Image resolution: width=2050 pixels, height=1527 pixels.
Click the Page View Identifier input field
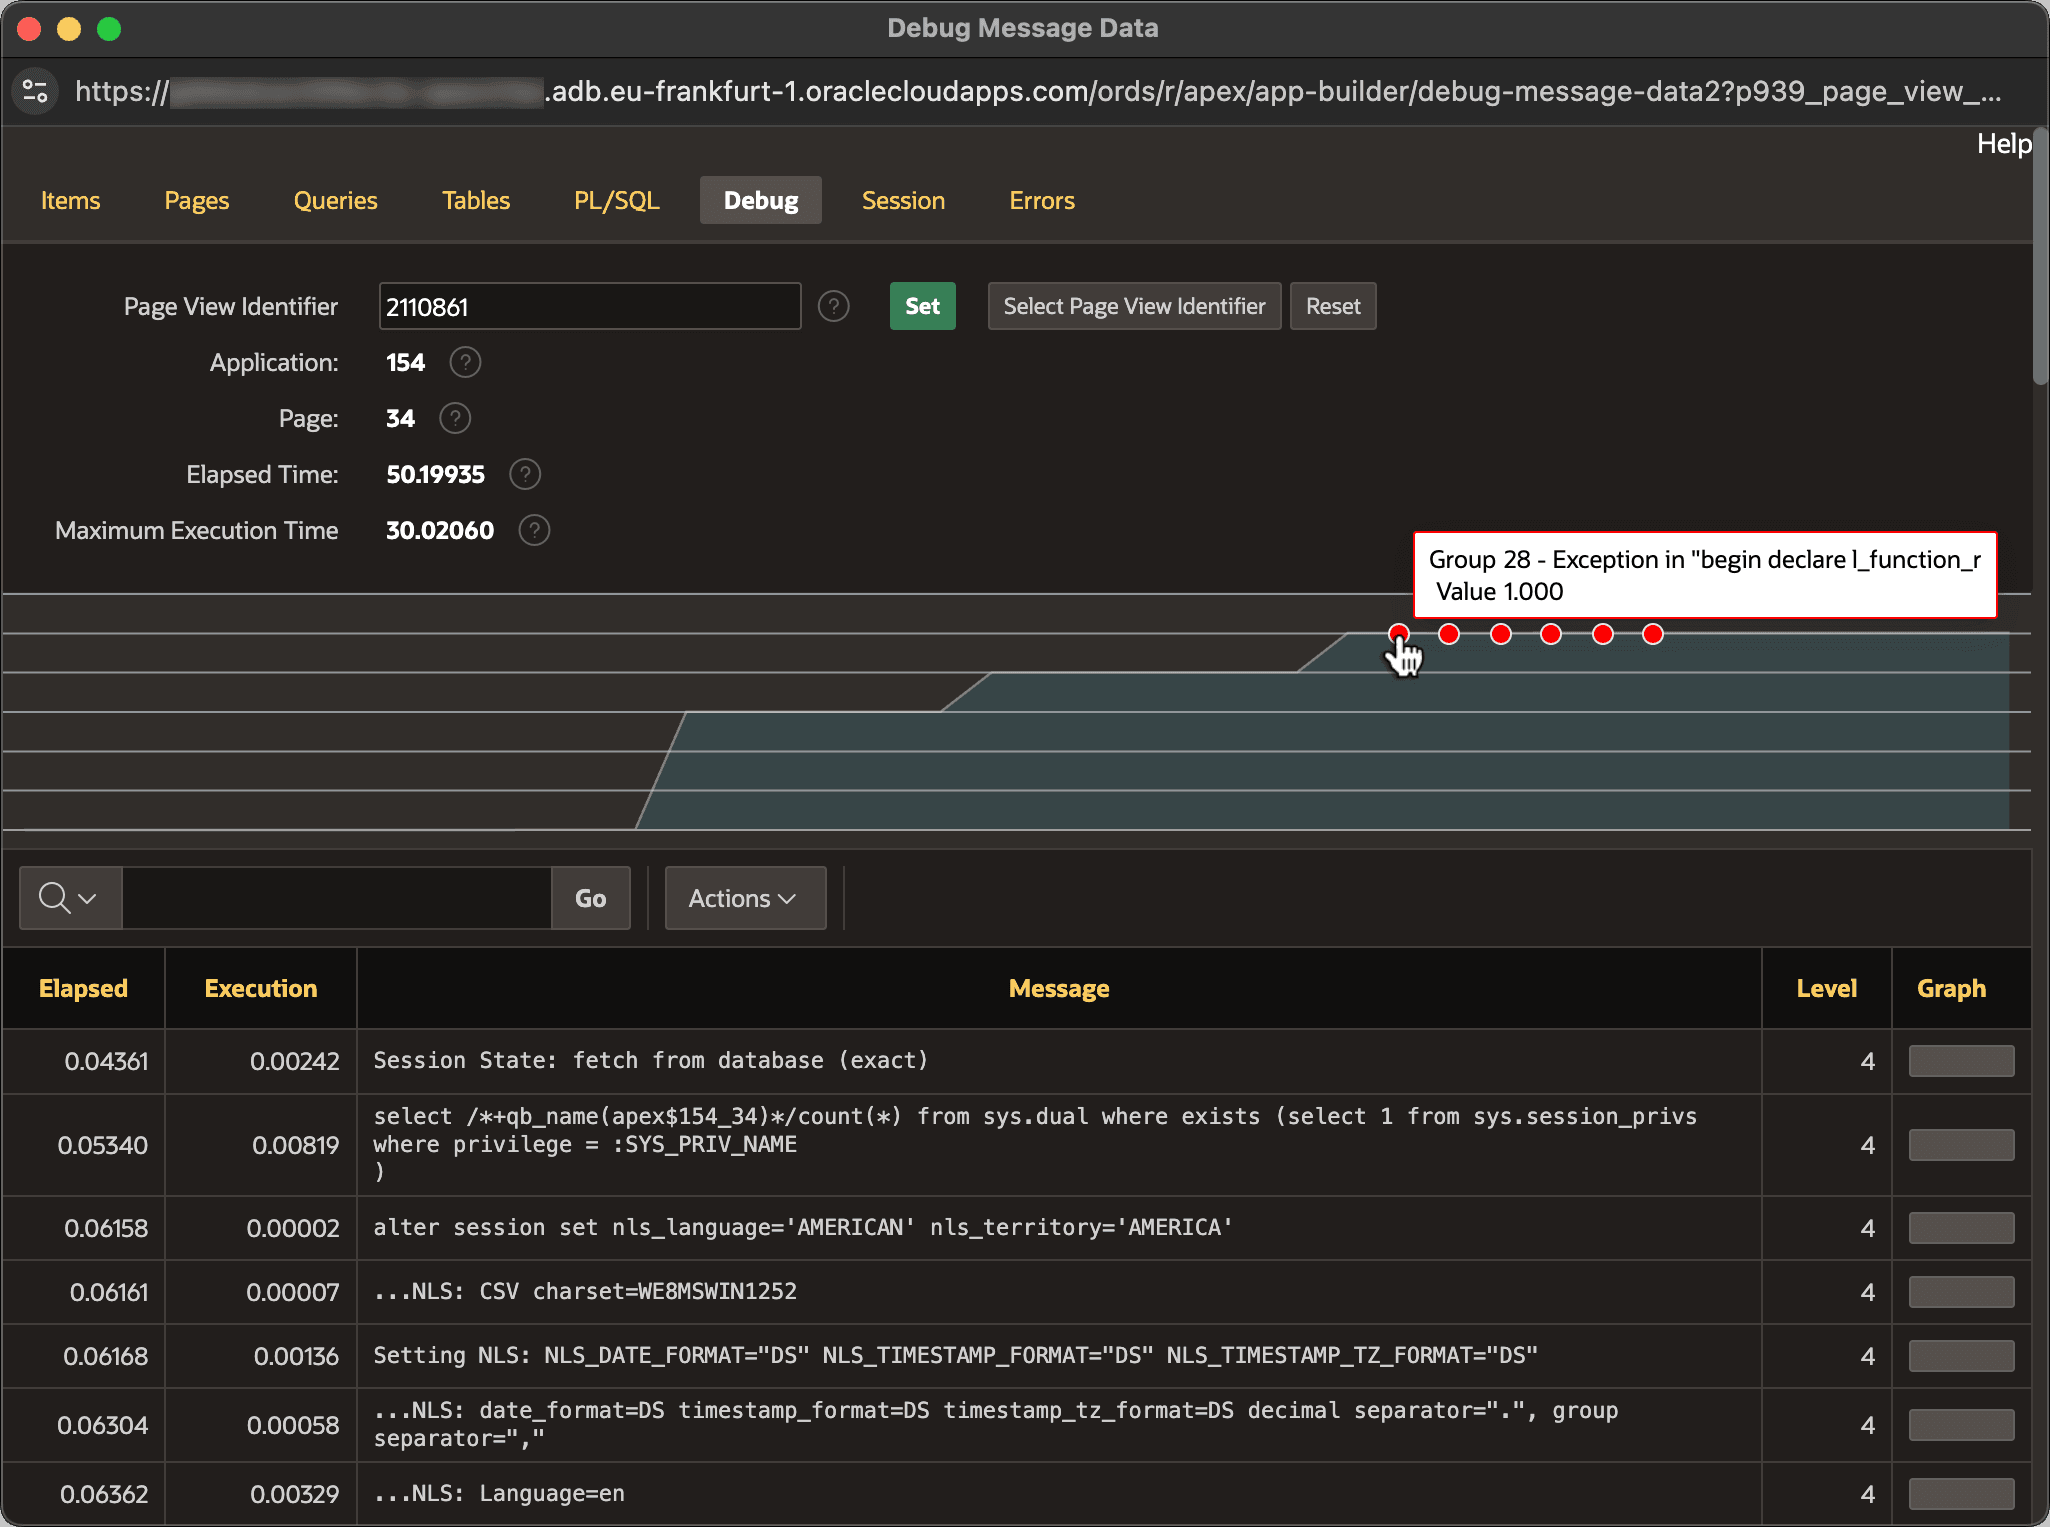click(590, 306)
